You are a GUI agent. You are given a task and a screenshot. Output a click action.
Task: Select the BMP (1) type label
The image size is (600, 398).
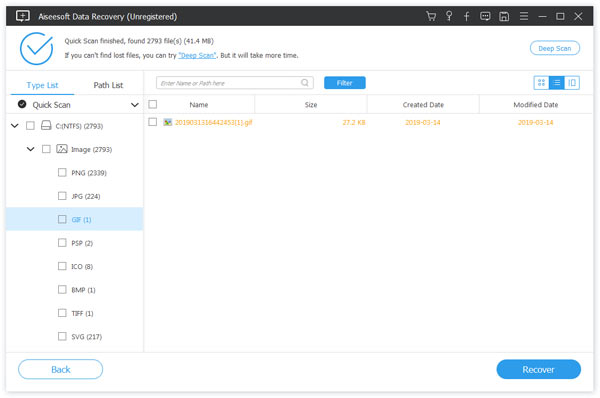tap(83, 290)
